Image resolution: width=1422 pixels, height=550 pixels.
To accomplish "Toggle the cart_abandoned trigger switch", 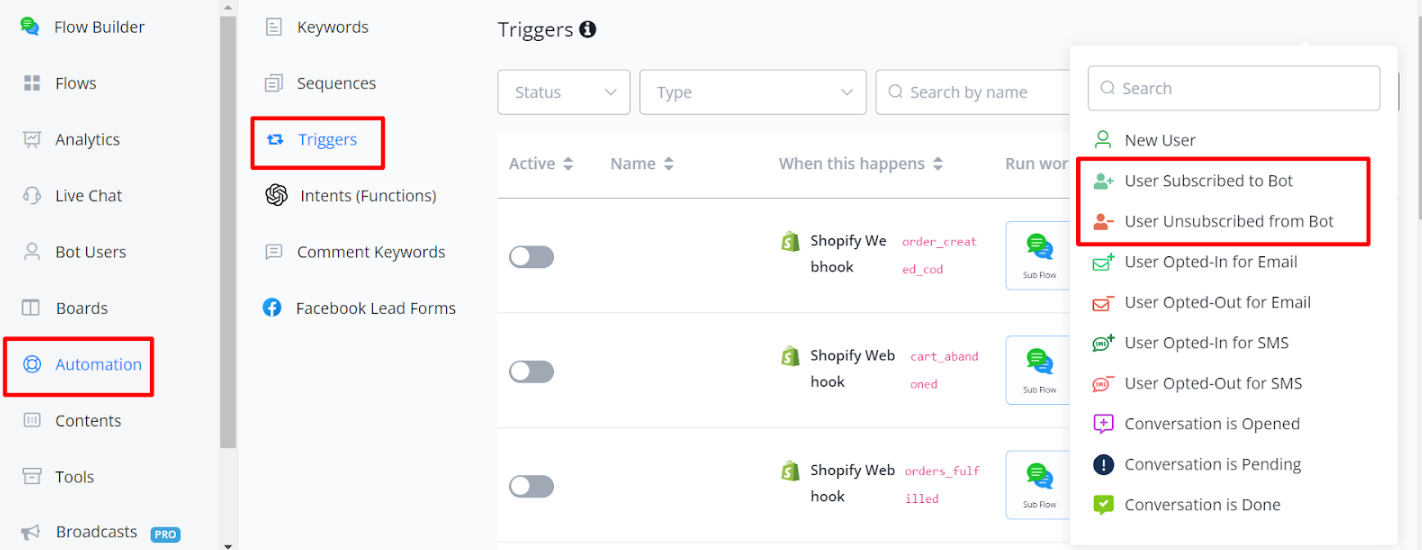I will pos(531,372).
